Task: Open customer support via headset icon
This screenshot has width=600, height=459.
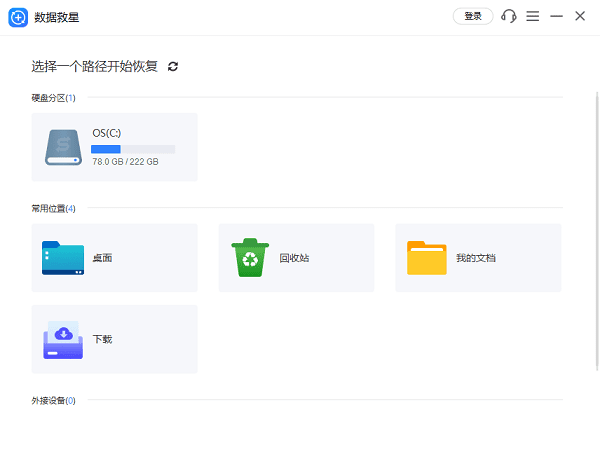Action: click(x=509, y=17)
